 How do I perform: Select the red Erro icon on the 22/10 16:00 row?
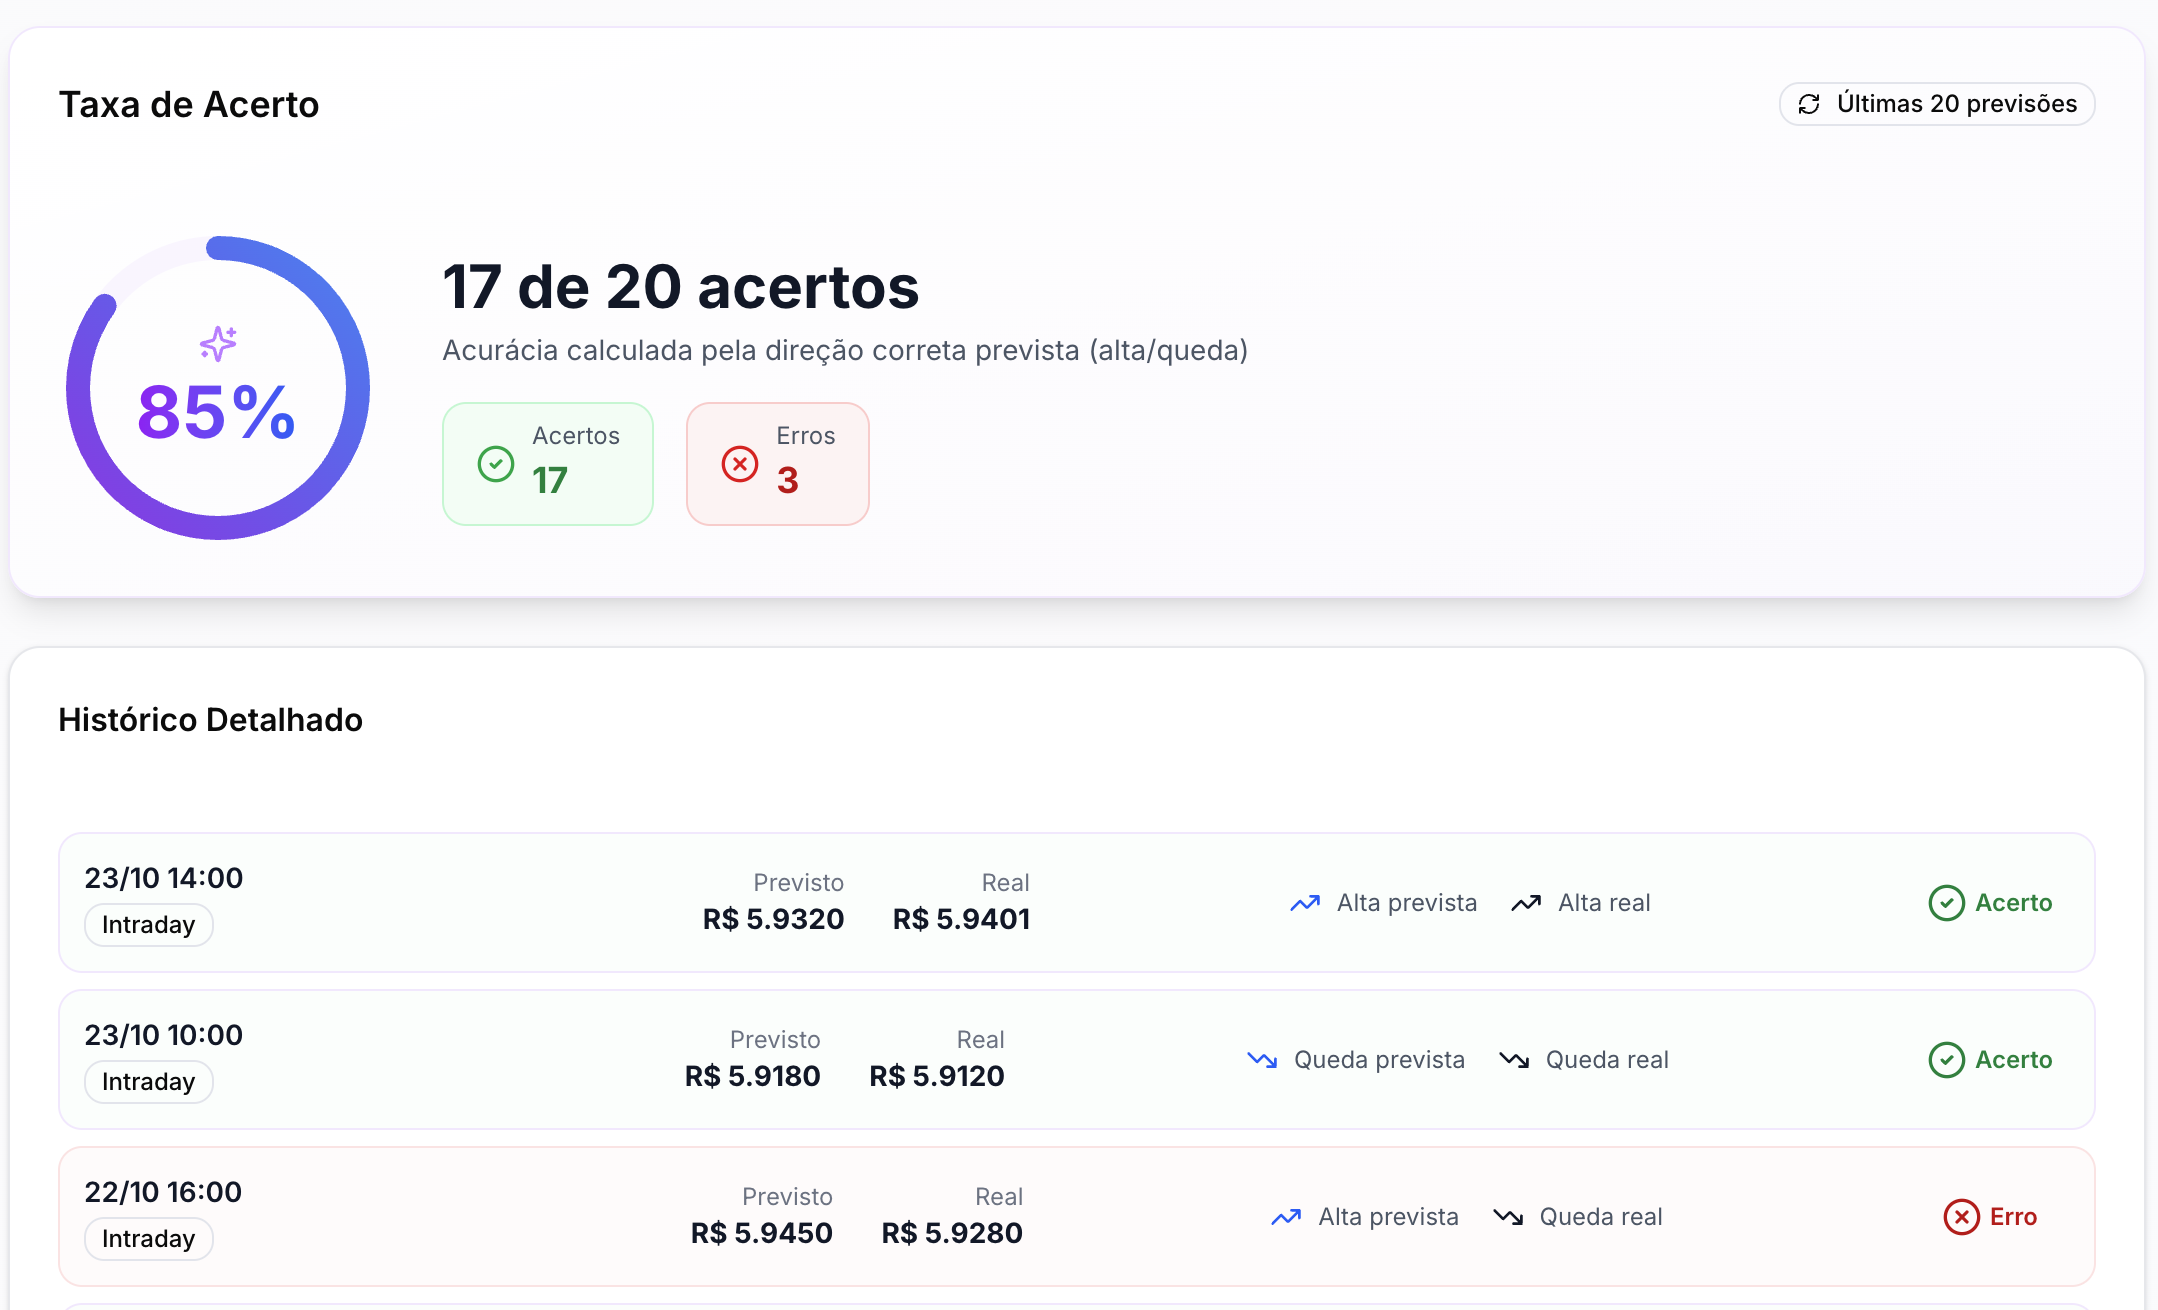tap(1960, 1217)
